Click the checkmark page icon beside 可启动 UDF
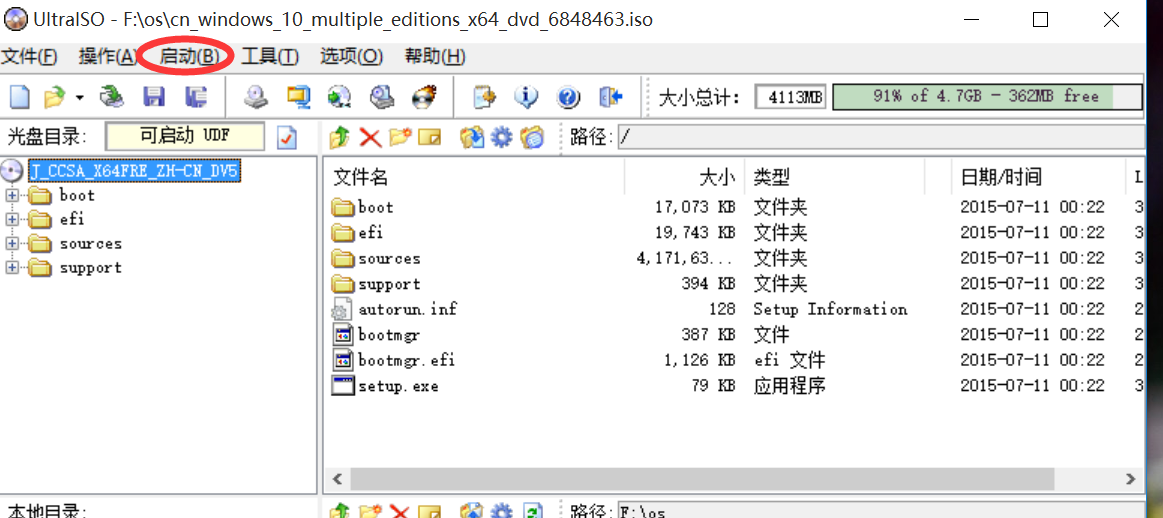The image size is (1163, 518). point(287,137)
